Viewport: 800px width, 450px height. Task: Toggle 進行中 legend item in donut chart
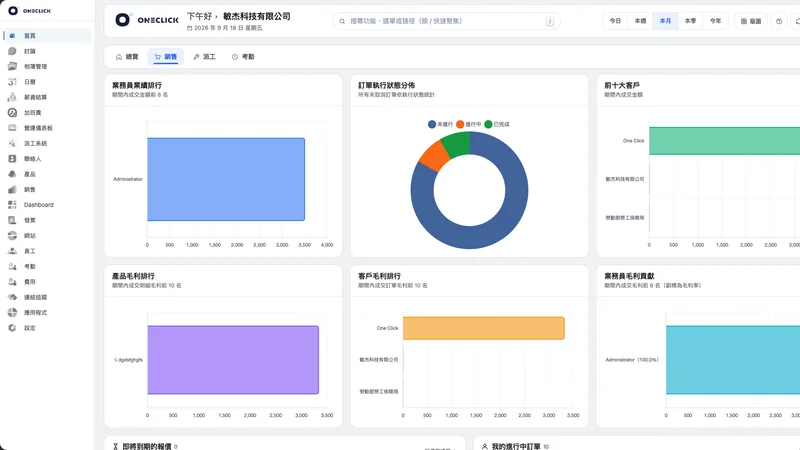point(468,124)
